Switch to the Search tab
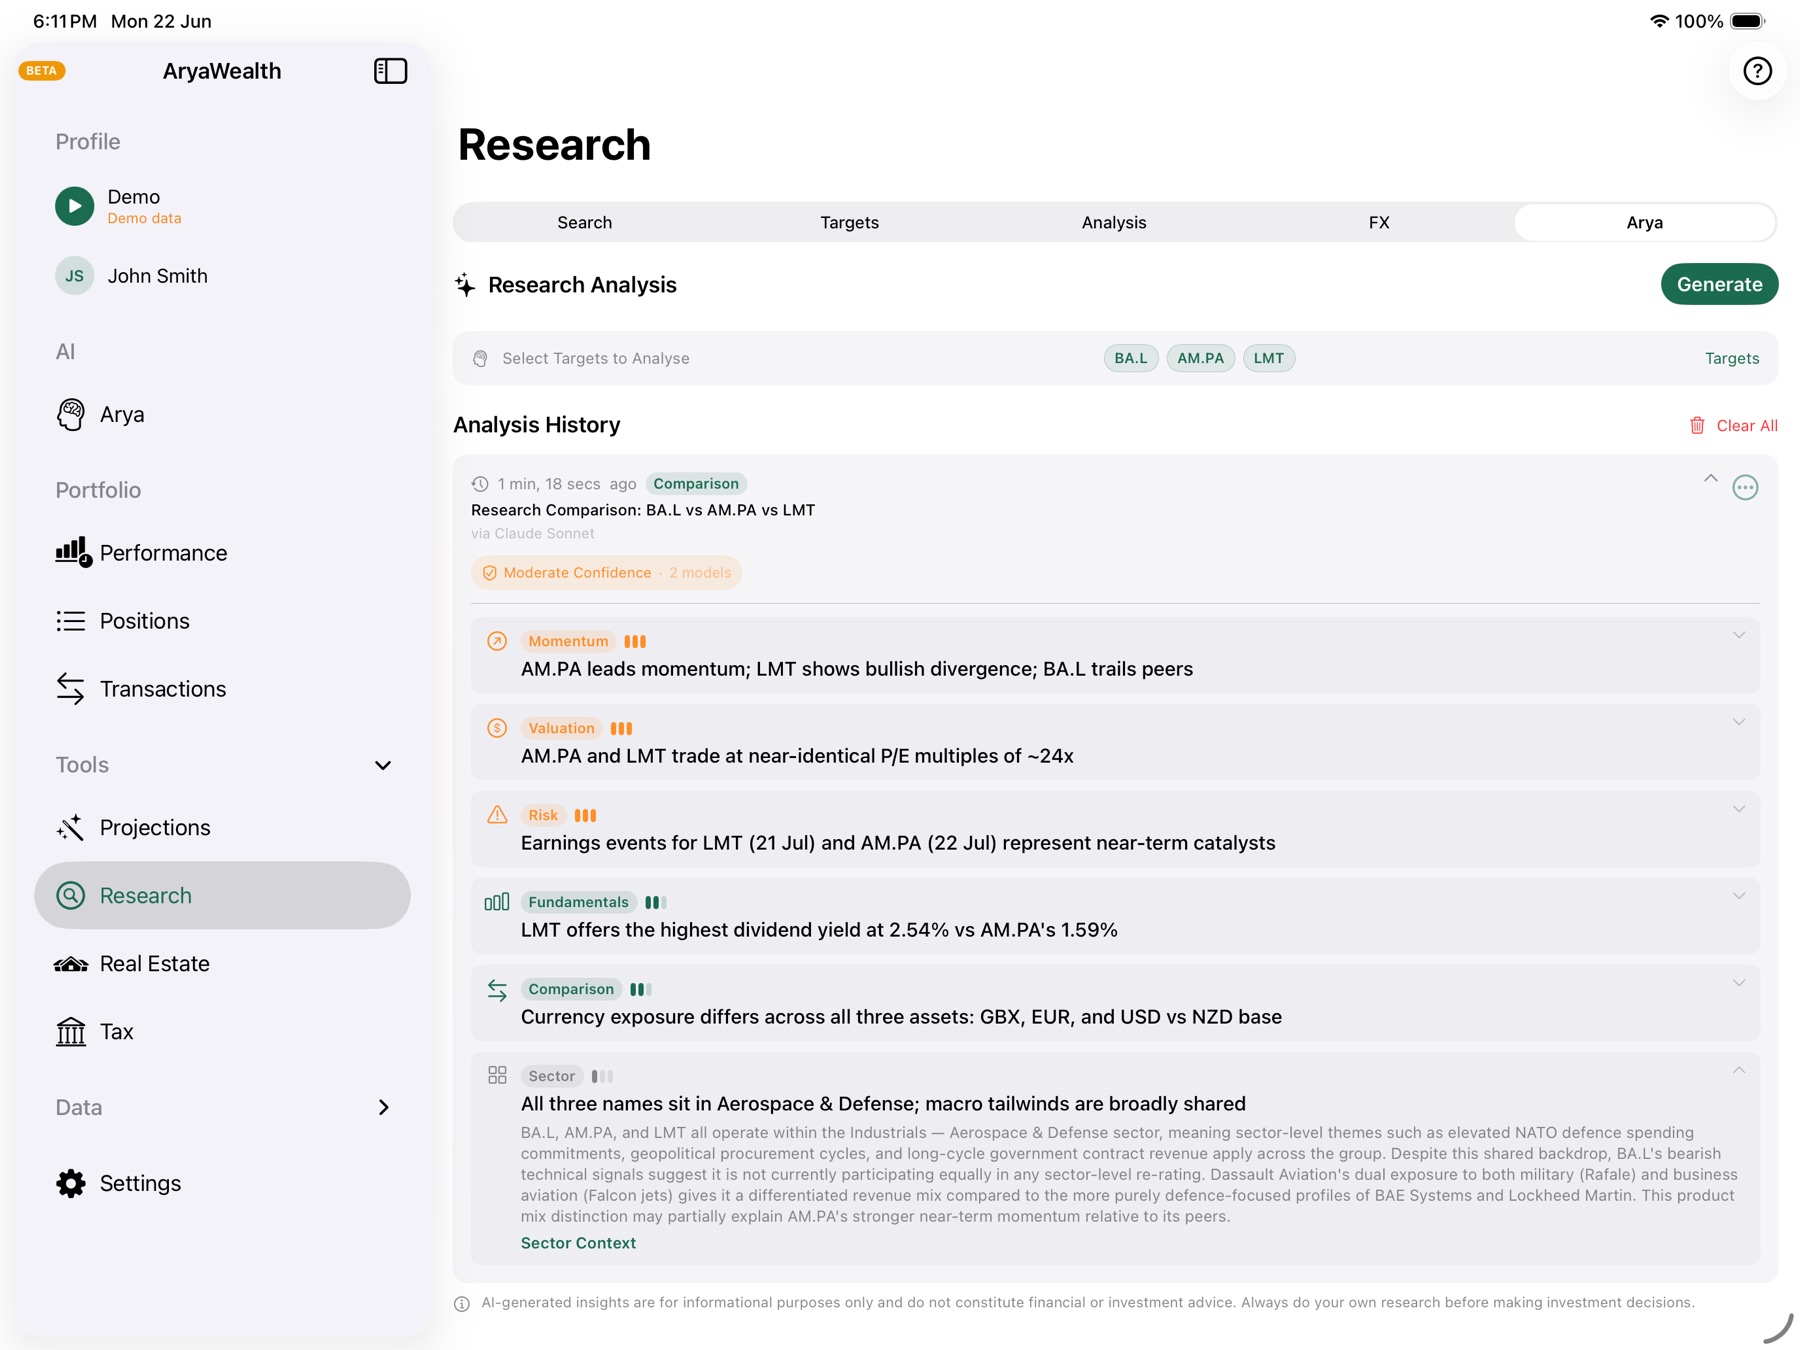 [x=585, y=222]
